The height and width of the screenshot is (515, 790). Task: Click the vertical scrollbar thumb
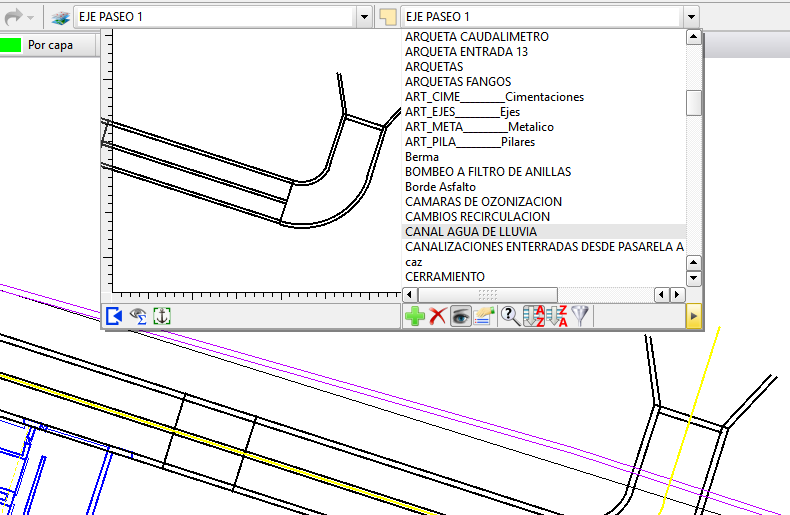coord(694,103)
